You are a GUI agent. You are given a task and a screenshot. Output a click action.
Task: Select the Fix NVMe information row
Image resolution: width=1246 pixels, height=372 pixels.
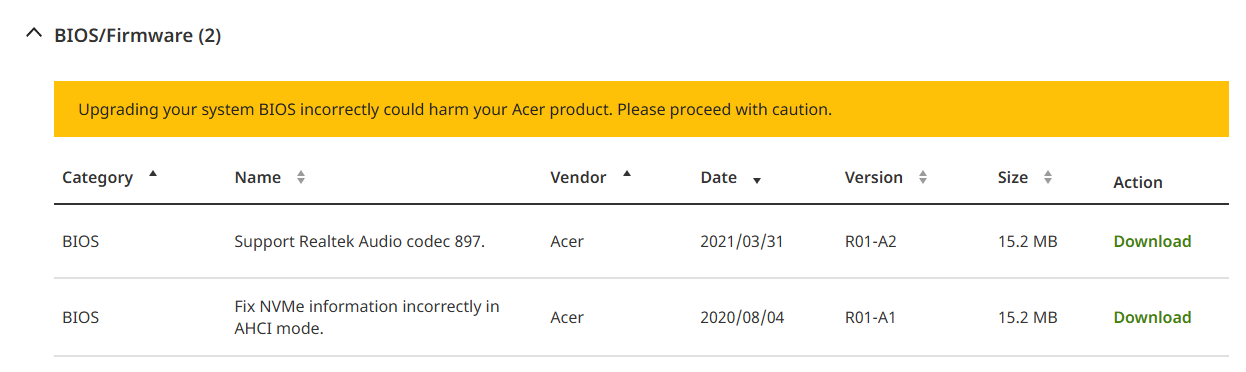(641, 317)
